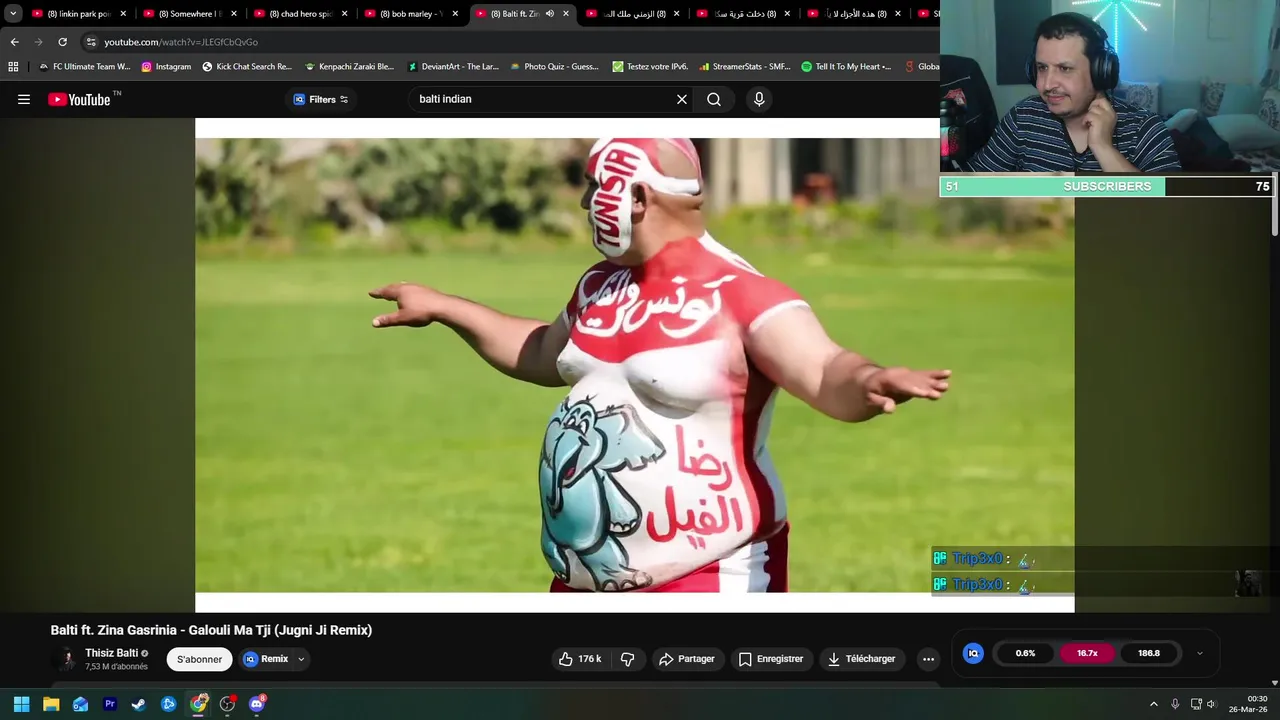This screenshot has width=1280, height=720.
Task: Run search with the magnifier button
Action: 714,99
